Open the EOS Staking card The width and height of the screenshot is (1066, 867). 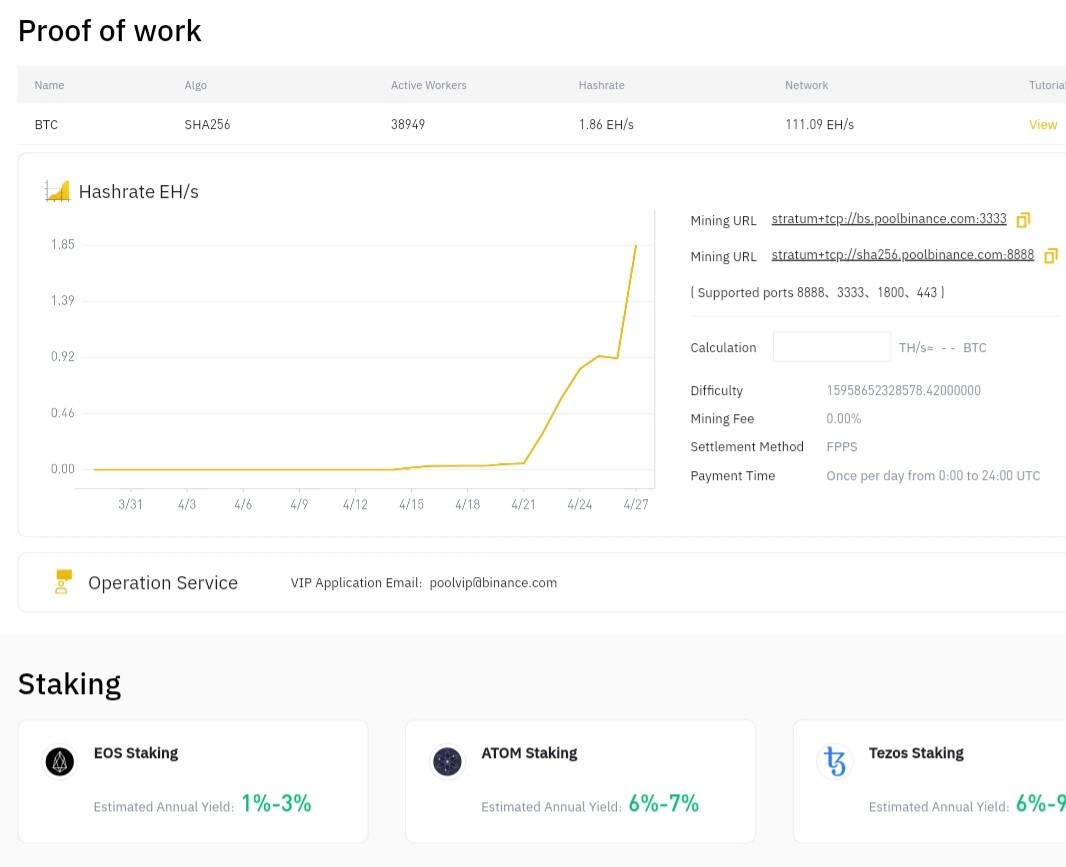click(192, 780)
